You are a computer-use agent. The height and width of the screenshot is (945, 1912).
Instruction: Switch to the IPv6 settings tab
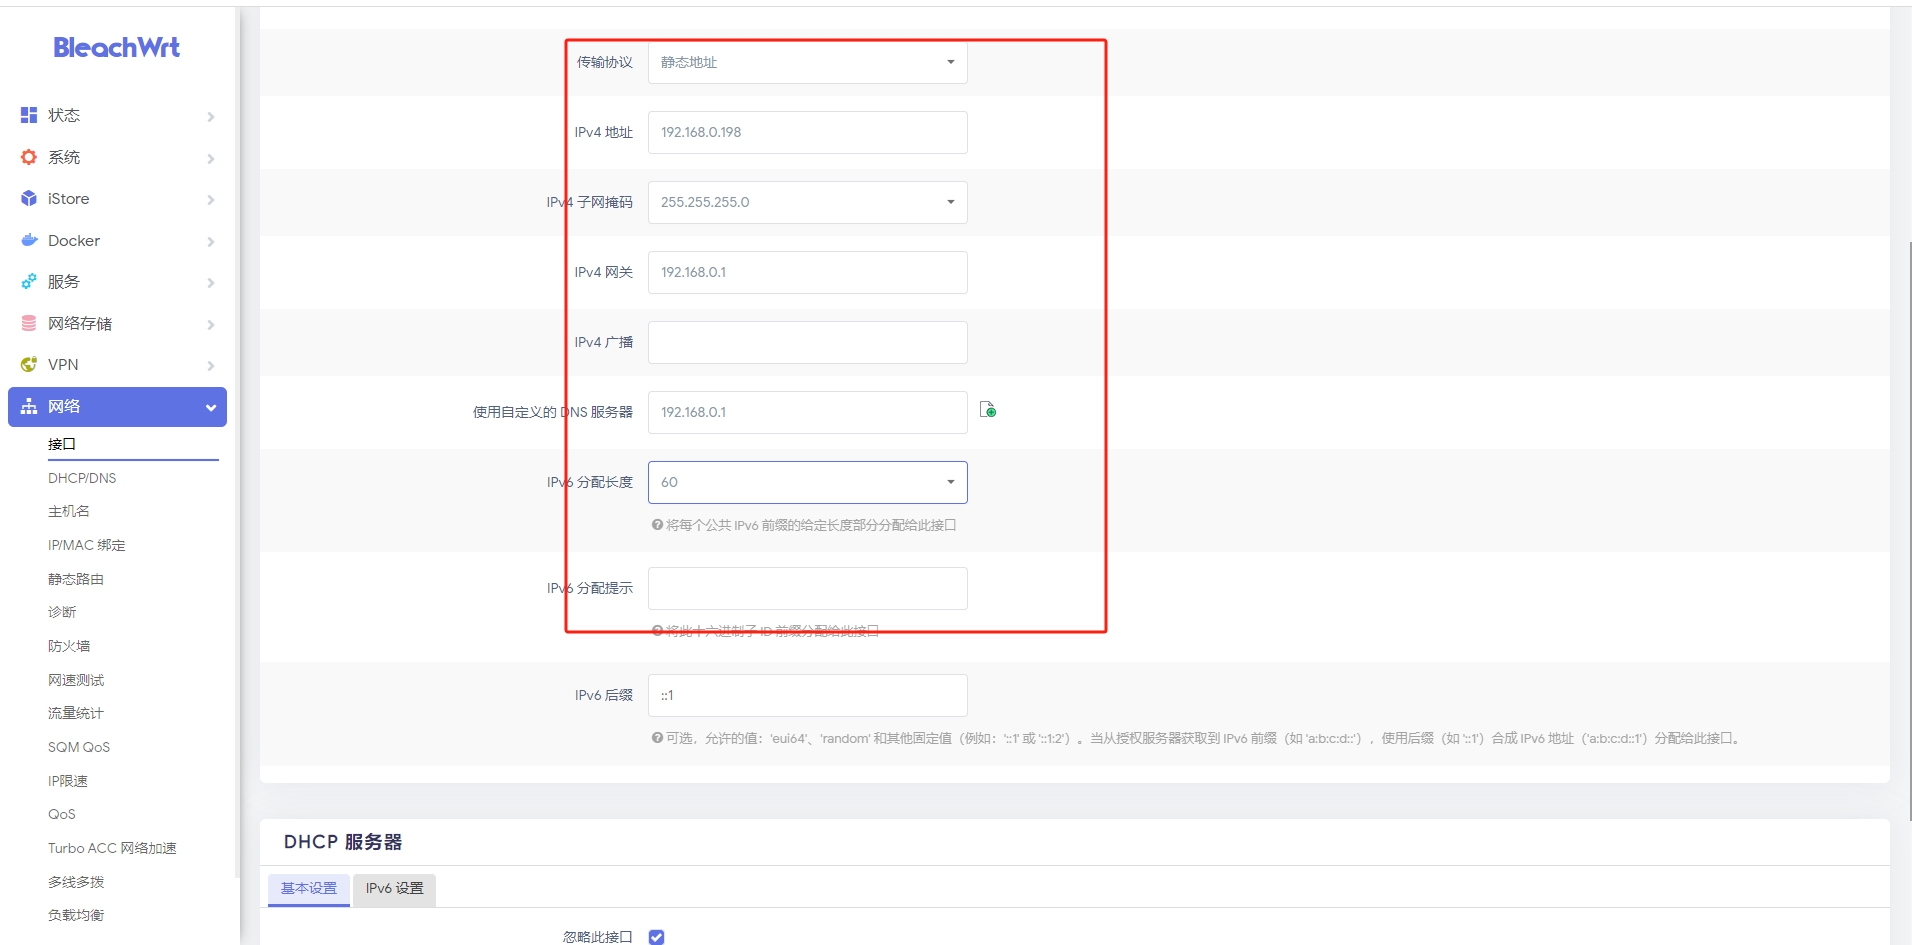pyautogui.click(x=394, y=888)
